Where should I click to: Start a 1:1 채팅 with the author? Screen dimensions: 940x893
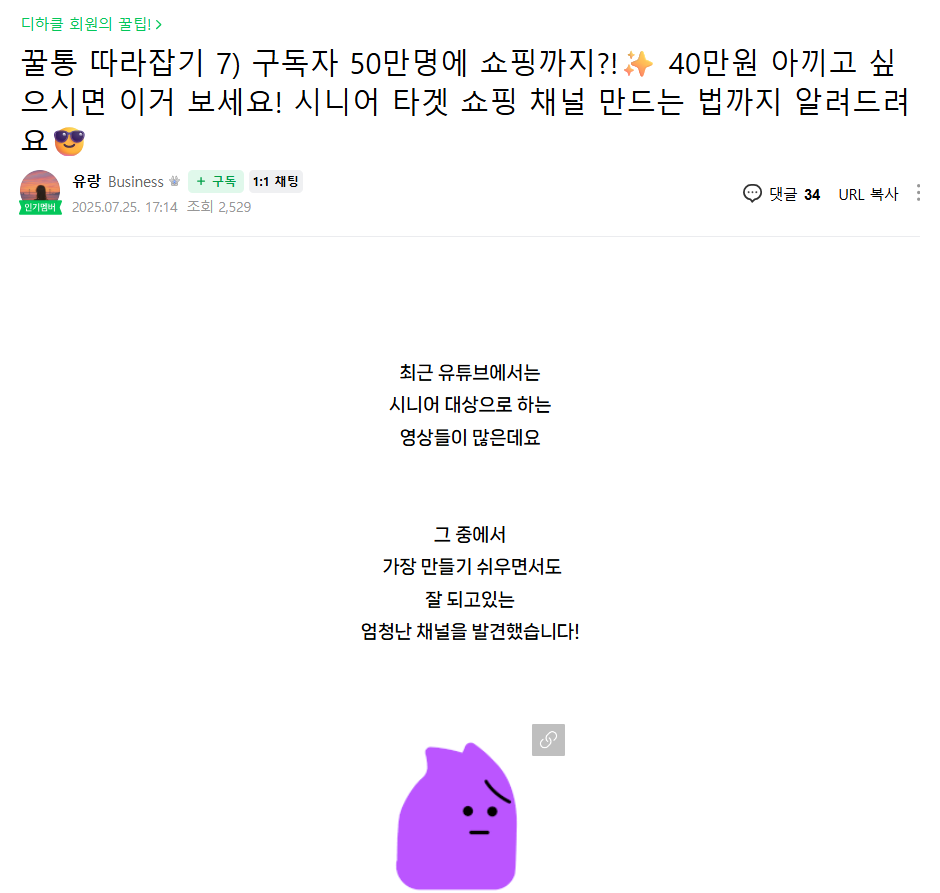click(x=276, y=181)
